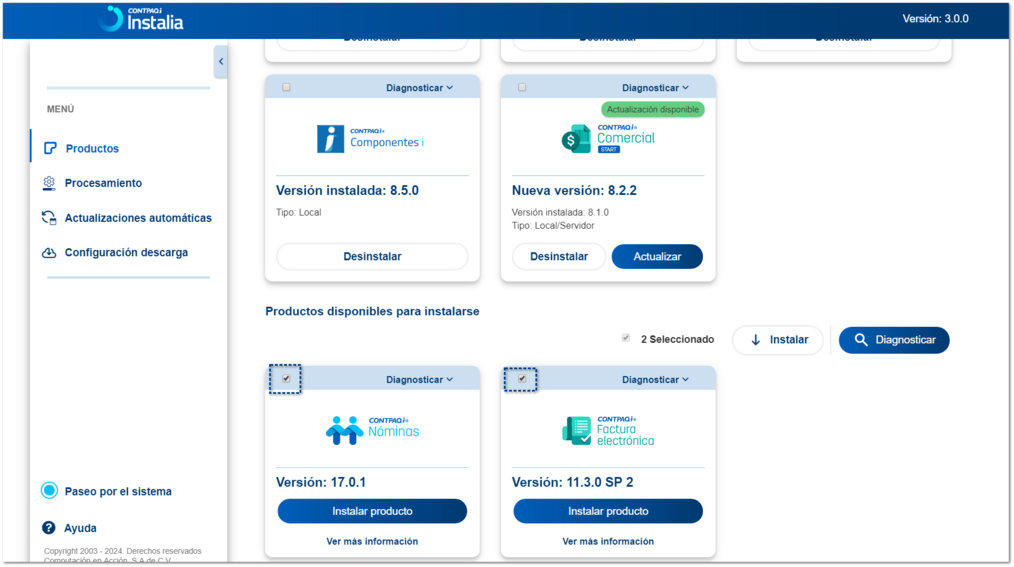Click 'Versión instalada: 8.5.0' text
1014x567 pixels.
pyautogui.click(x=347, y=191)
